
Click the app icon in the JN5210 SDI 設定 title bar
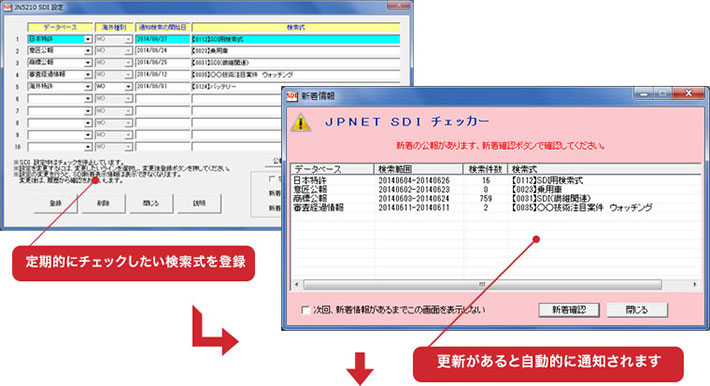tap(8, 7)
